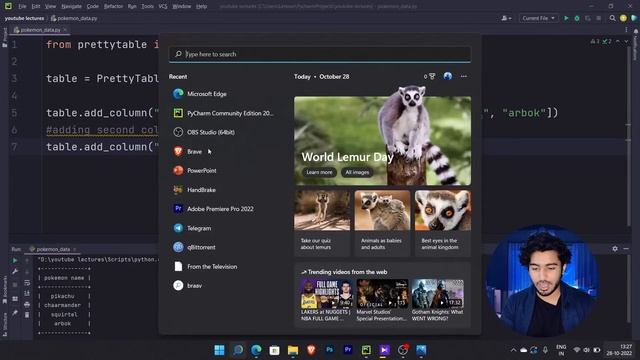Open the World Lemur Day featured image
Viewport: 640px width, 360px height.
pos(382,141)
